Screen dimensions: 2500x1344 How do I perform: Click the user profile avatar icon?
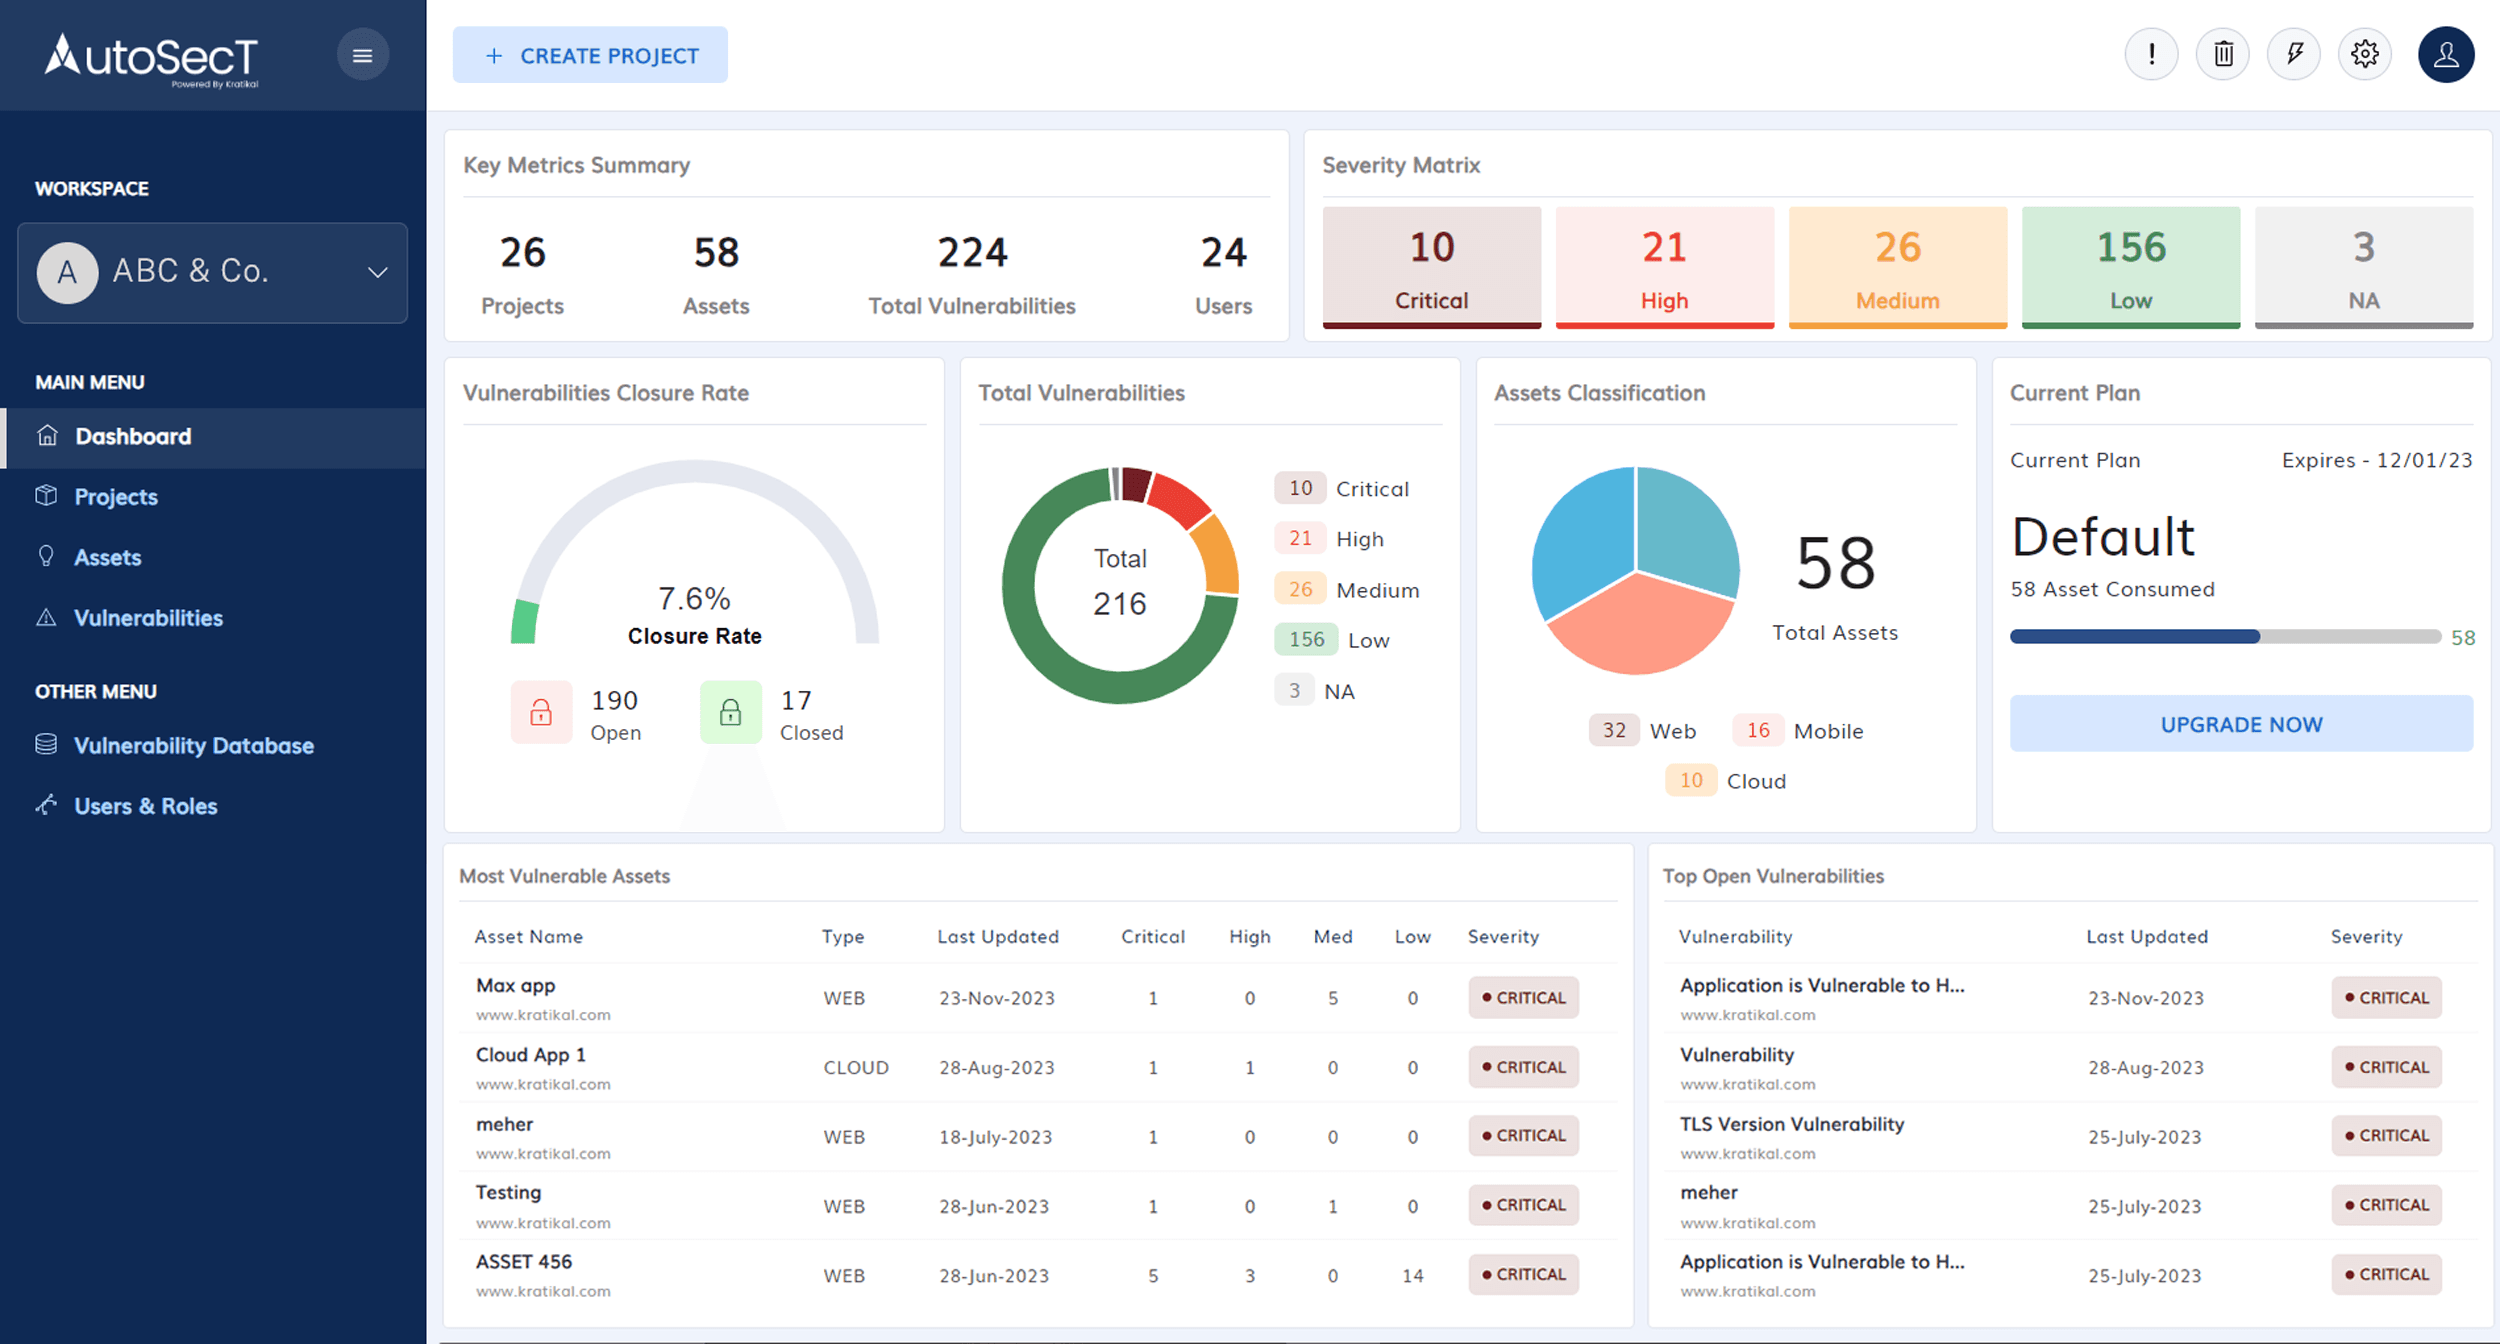2445,55
